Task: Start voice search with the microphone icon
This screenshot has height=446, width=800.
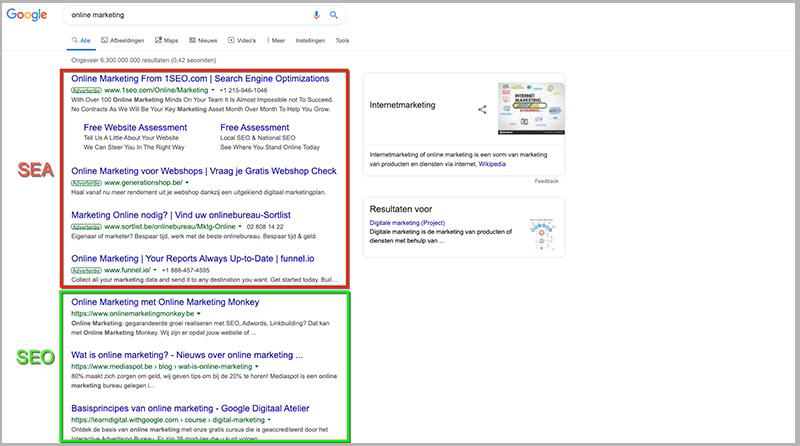Action: click(x=317, y=15)
